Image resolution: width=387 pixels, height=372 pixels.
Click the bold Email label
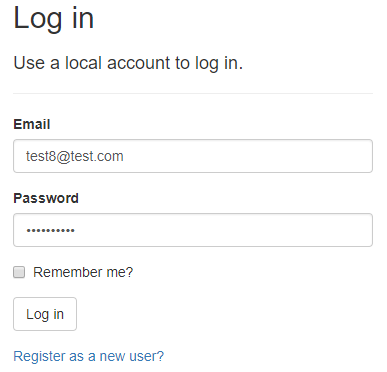pyautogui.click(x=32, y=124)
